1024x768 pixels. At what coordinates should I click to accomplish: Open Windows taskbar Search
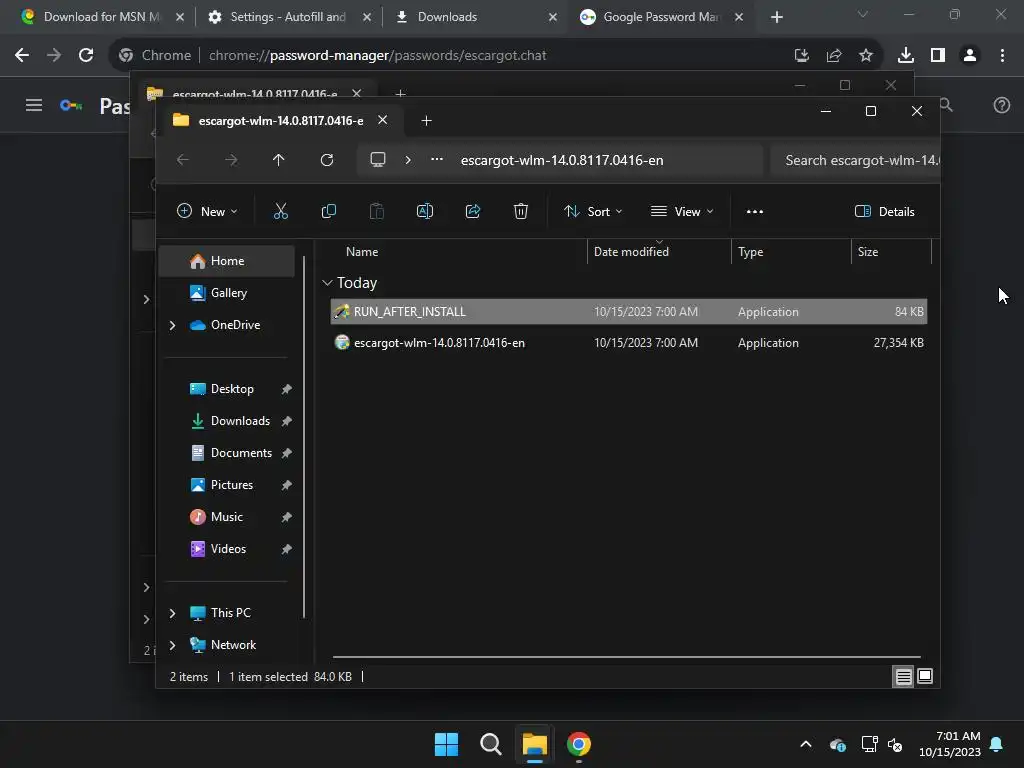490,744
